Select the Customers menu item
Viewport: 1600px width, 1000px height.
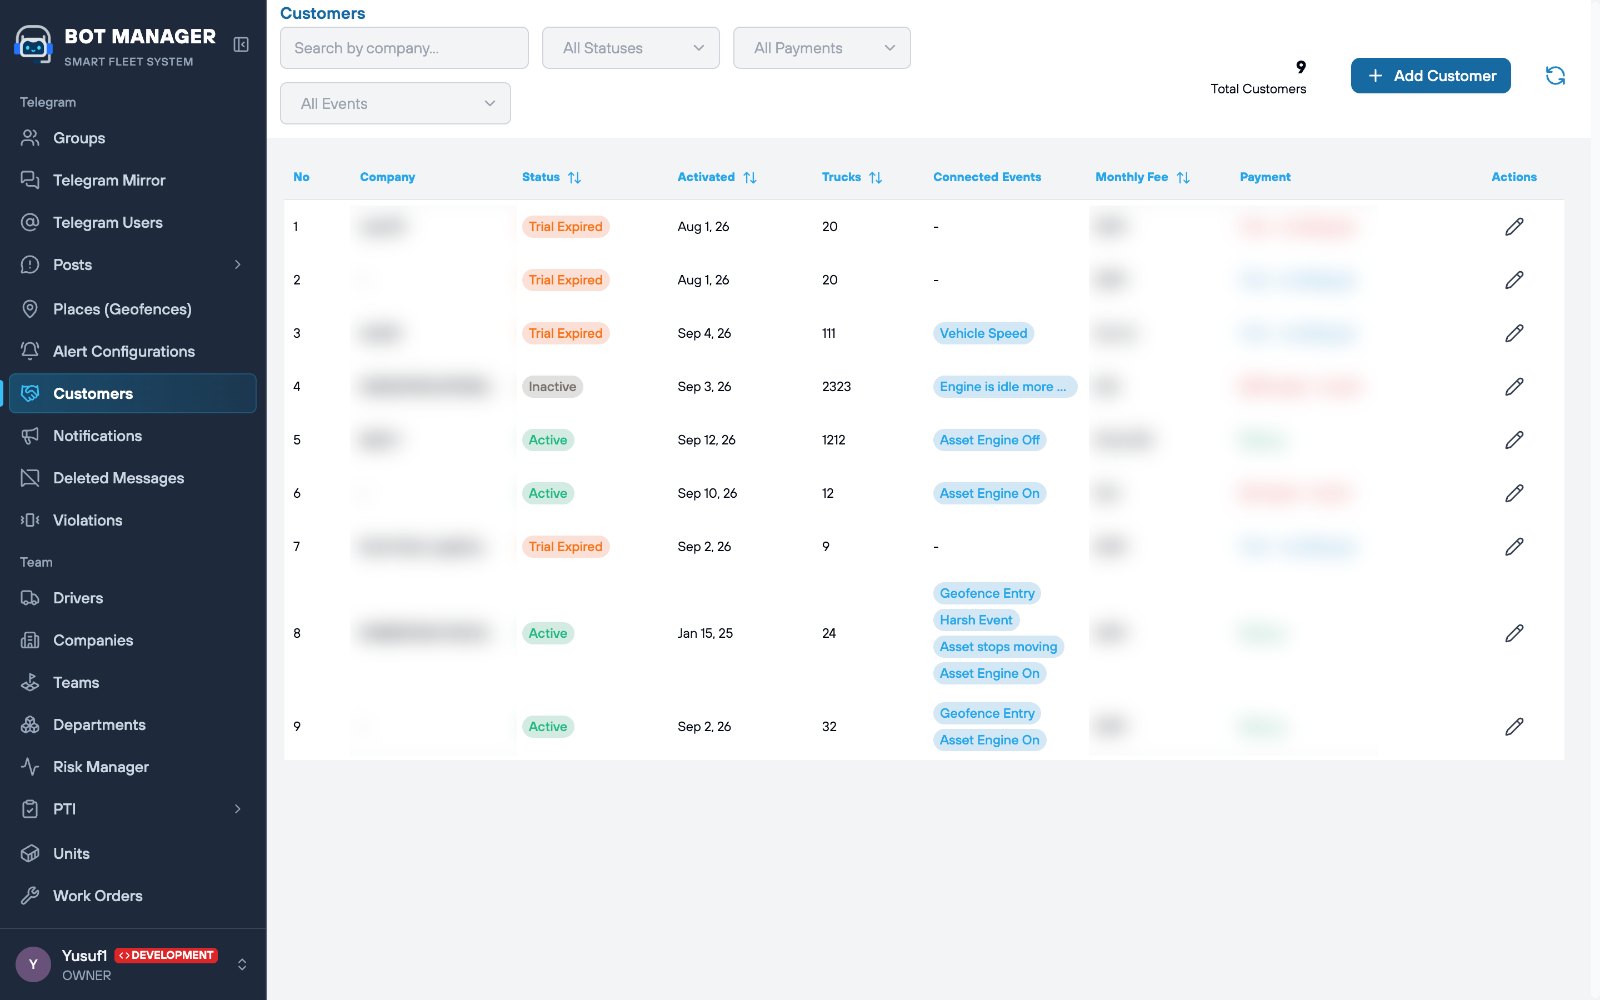point(133,393)
